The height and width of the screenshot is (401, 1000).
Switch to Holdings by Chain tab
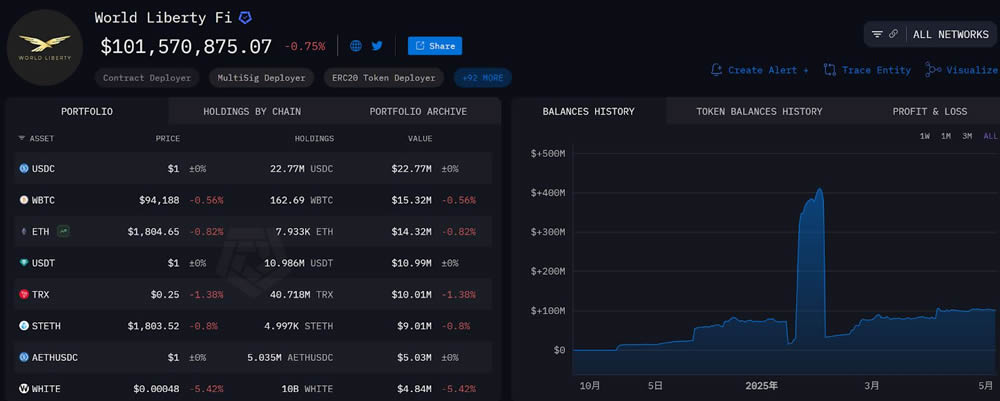point(252,111)
